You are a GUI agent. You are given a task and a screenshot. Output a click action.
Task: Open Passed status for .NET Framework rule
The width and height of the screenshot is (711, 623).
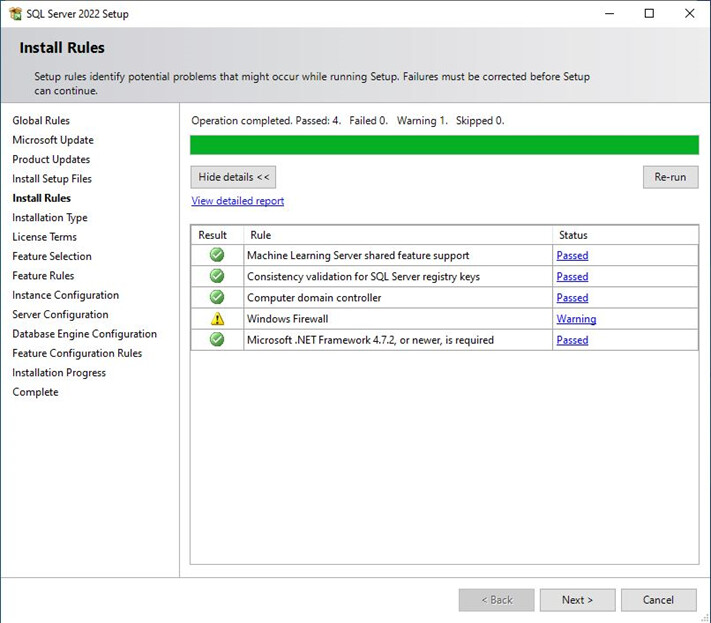(x=572, y=340)
